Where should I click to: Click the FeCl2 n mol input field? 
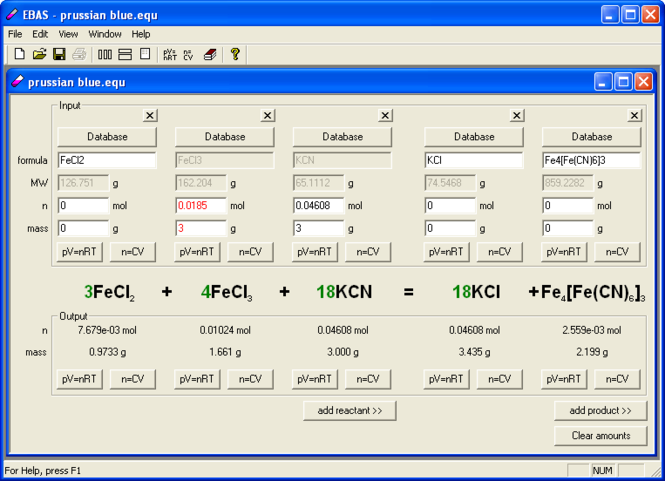[83, 206]
